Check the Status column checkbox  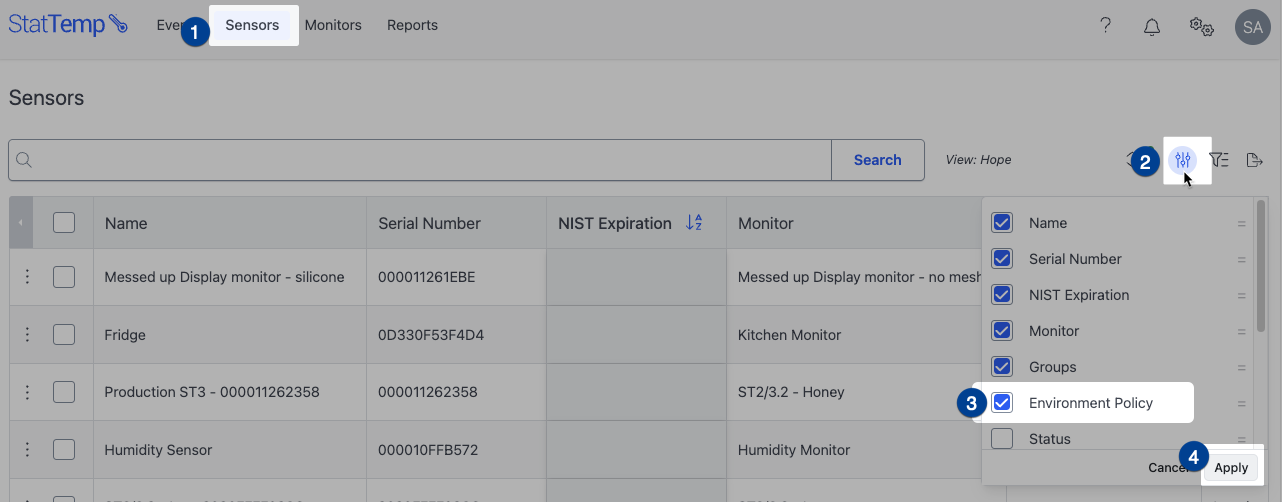point(1002,439)
